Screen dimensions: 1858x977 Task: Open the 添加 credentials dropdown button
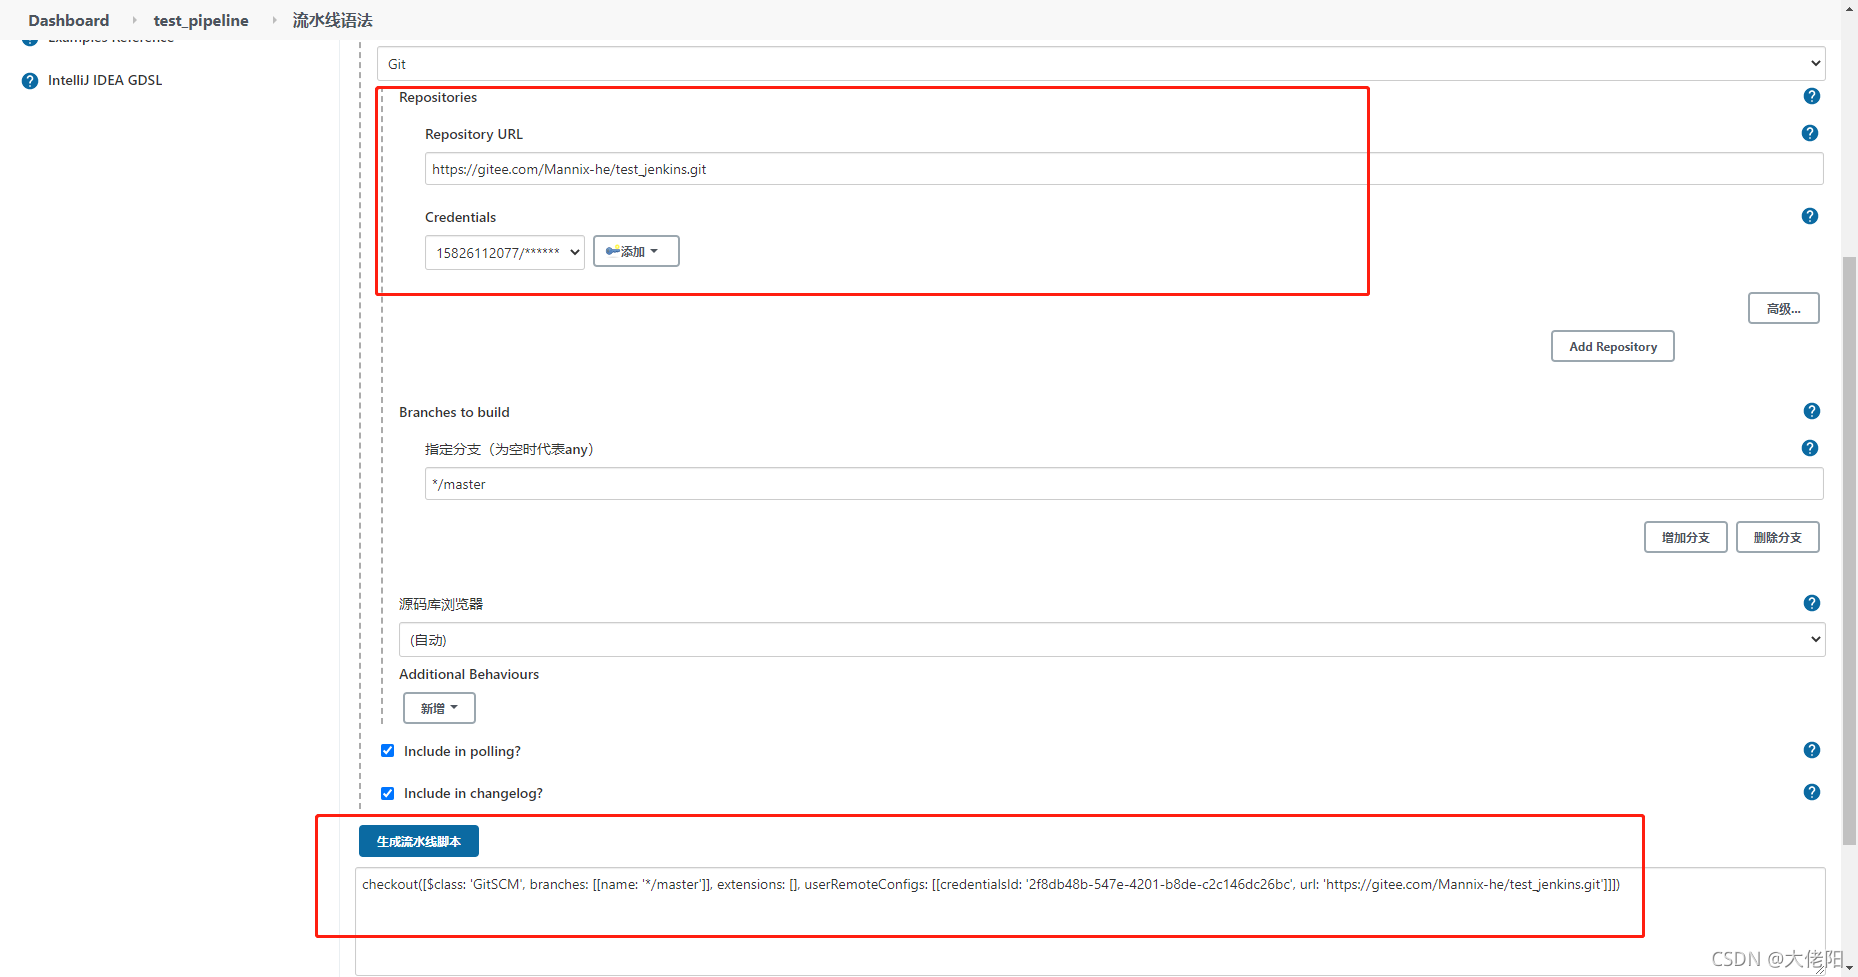coord(636,251)
